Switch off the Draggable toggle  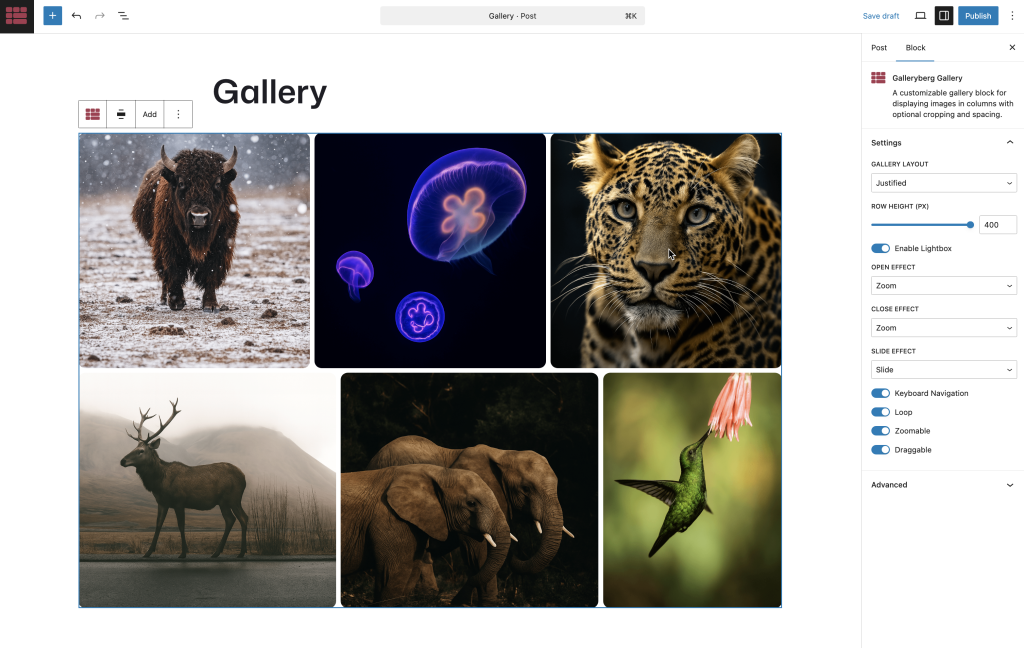pyautogui.click(x=880, y=450)
